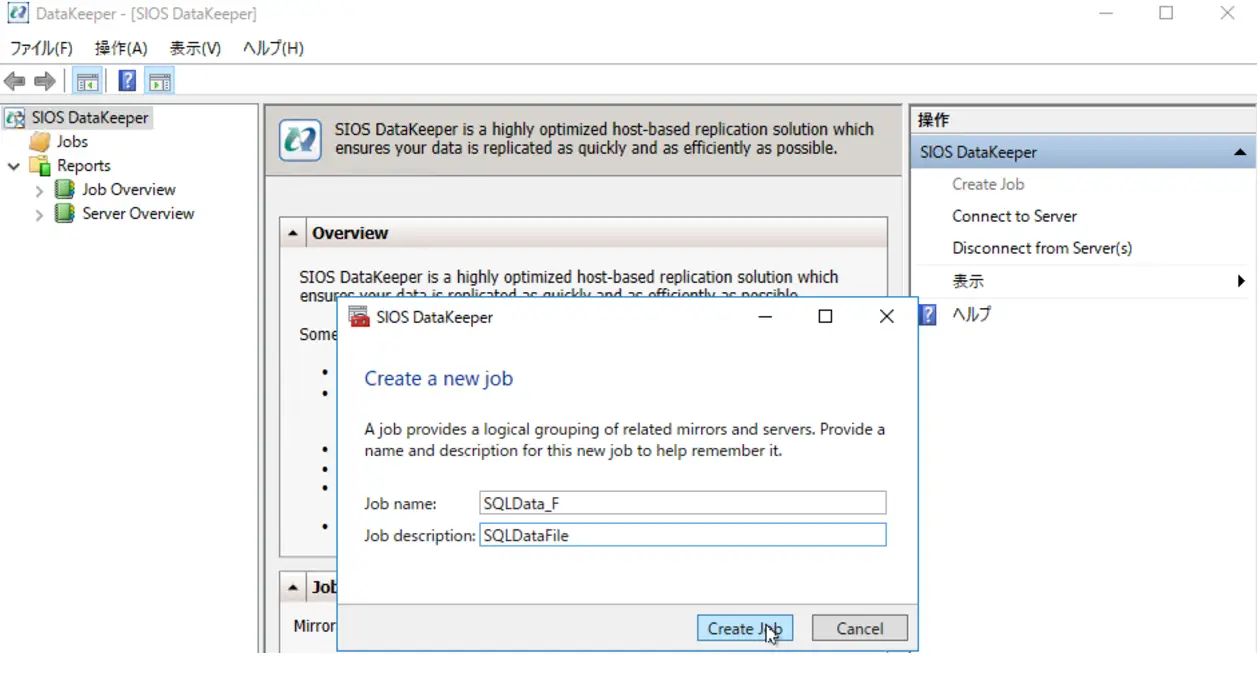Click the Back arrow toolbar icon
This screenshot has width=1259, height=697.
point(15,82)
